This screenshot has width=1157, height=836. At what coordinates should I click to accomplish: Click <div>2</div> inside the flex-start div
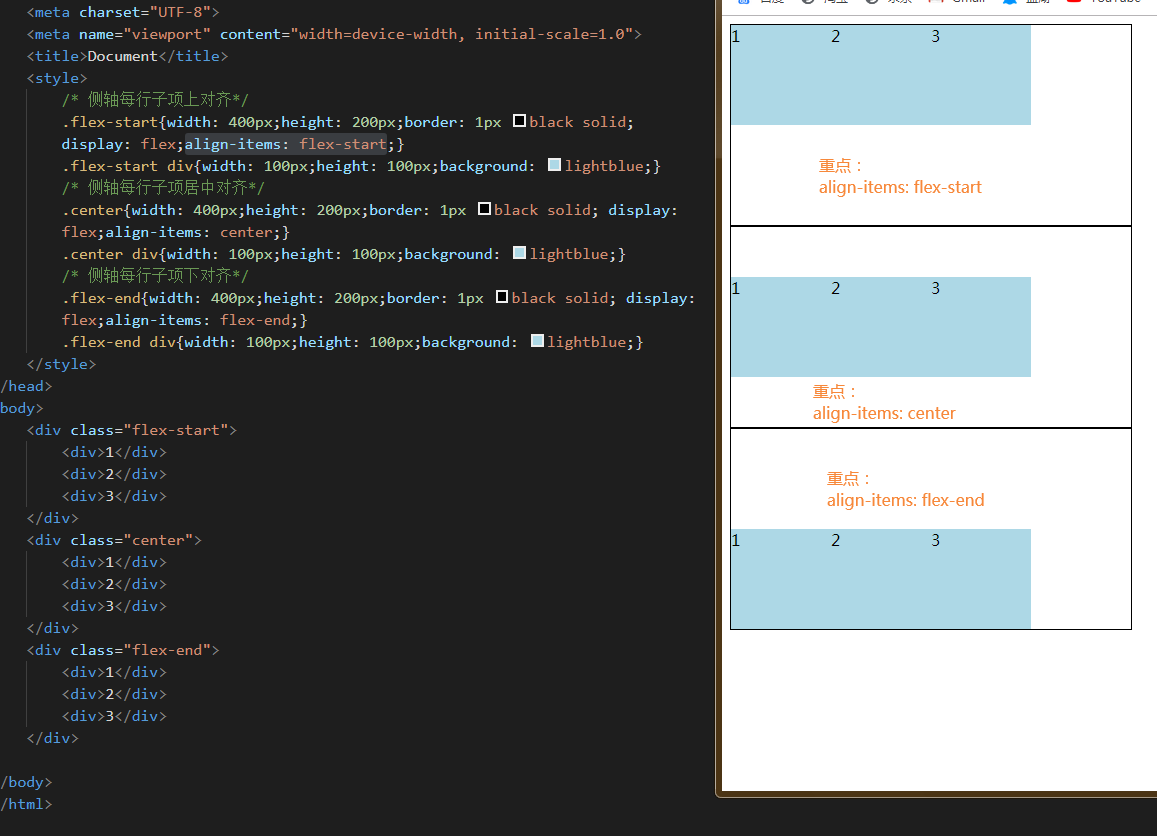point(114,474)
